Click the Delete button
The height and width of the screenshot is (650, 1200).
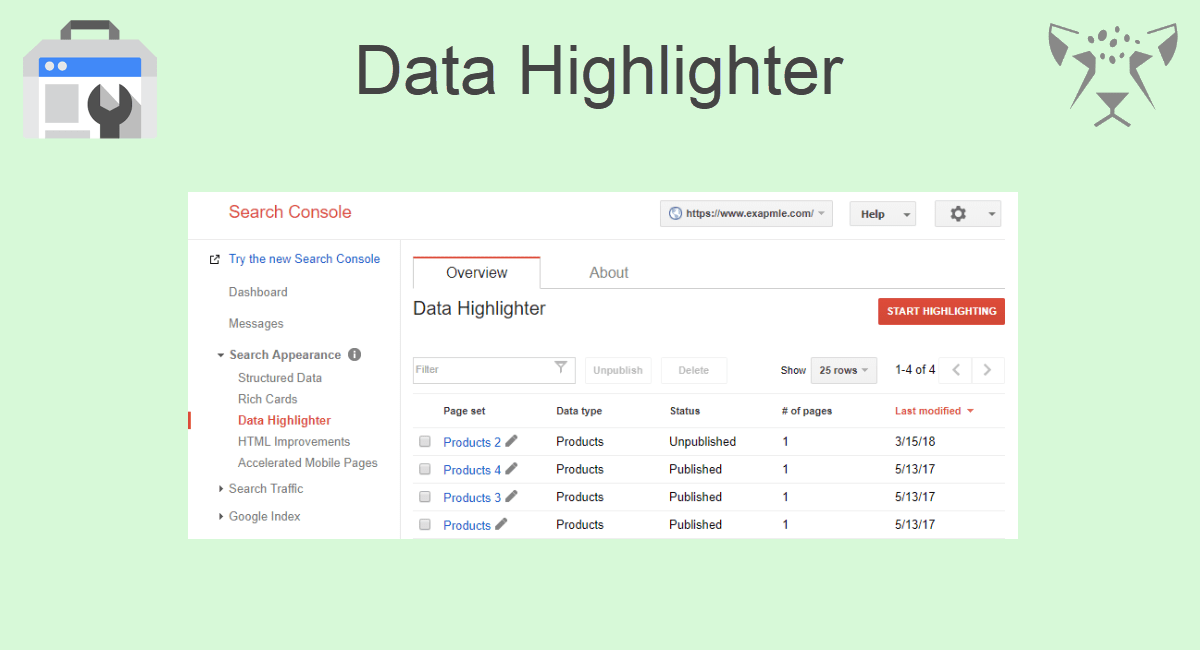694,370
